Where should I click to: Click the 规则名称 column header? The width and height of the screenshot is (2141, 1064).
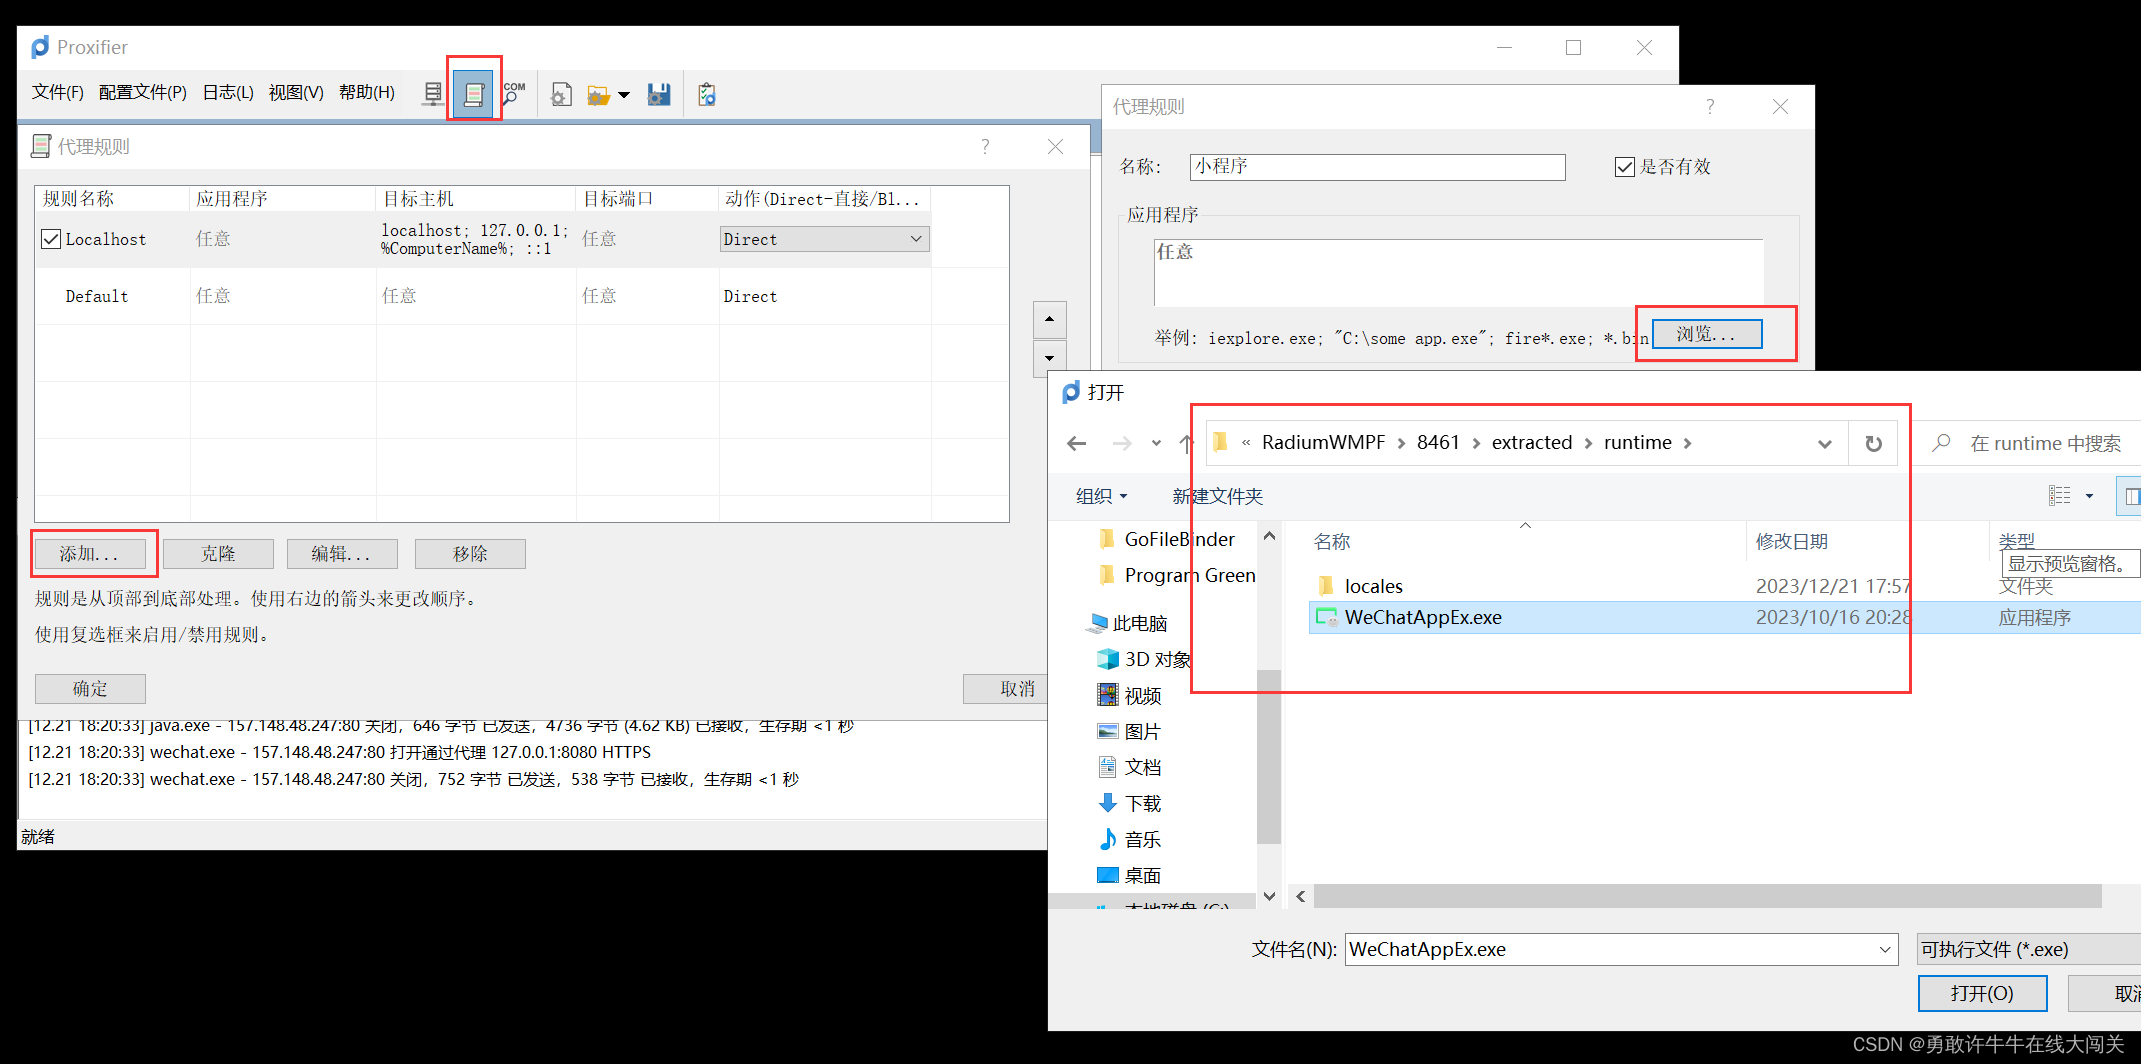pyautogui.click(x=112, y=199)
